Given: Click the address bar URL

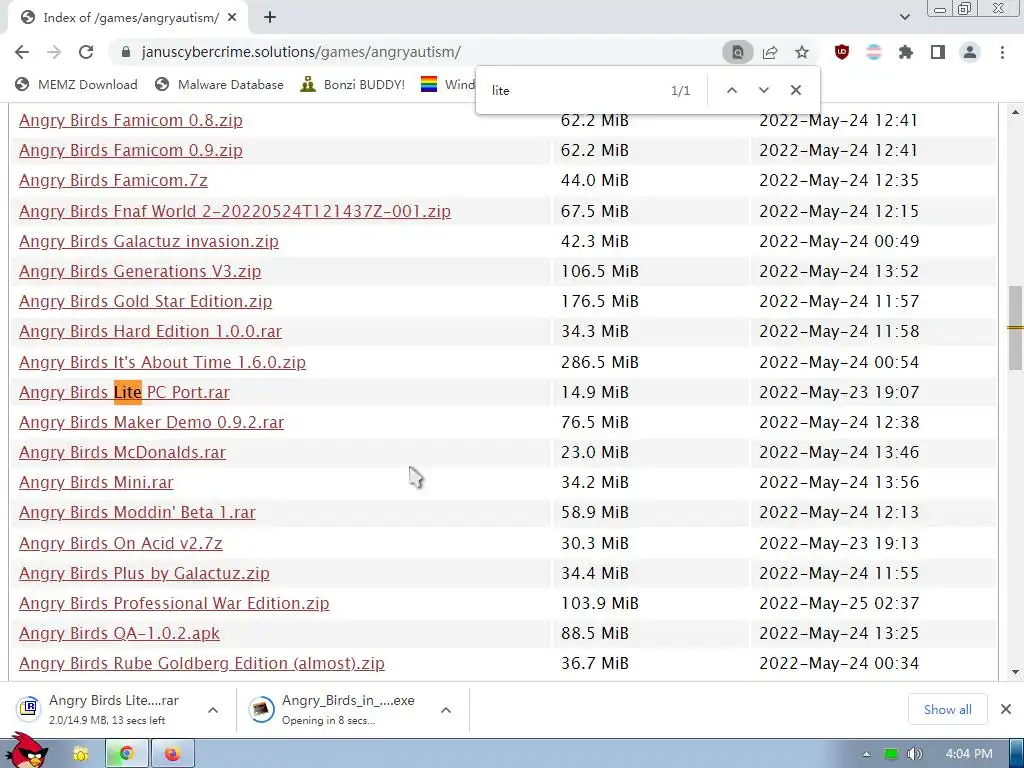Looking at the screenshot, I should tap(301, 52).
